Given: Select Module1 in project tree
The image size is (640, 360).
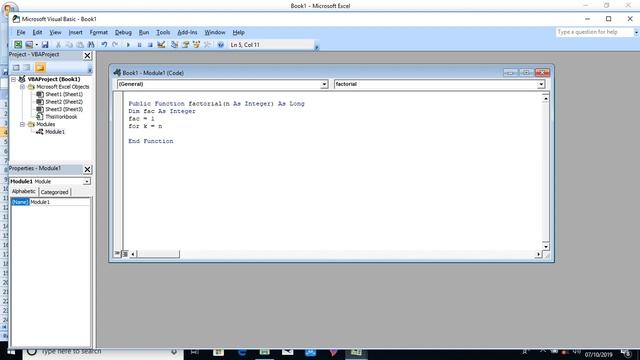Looking at the screenshot, I should [55, 132].
